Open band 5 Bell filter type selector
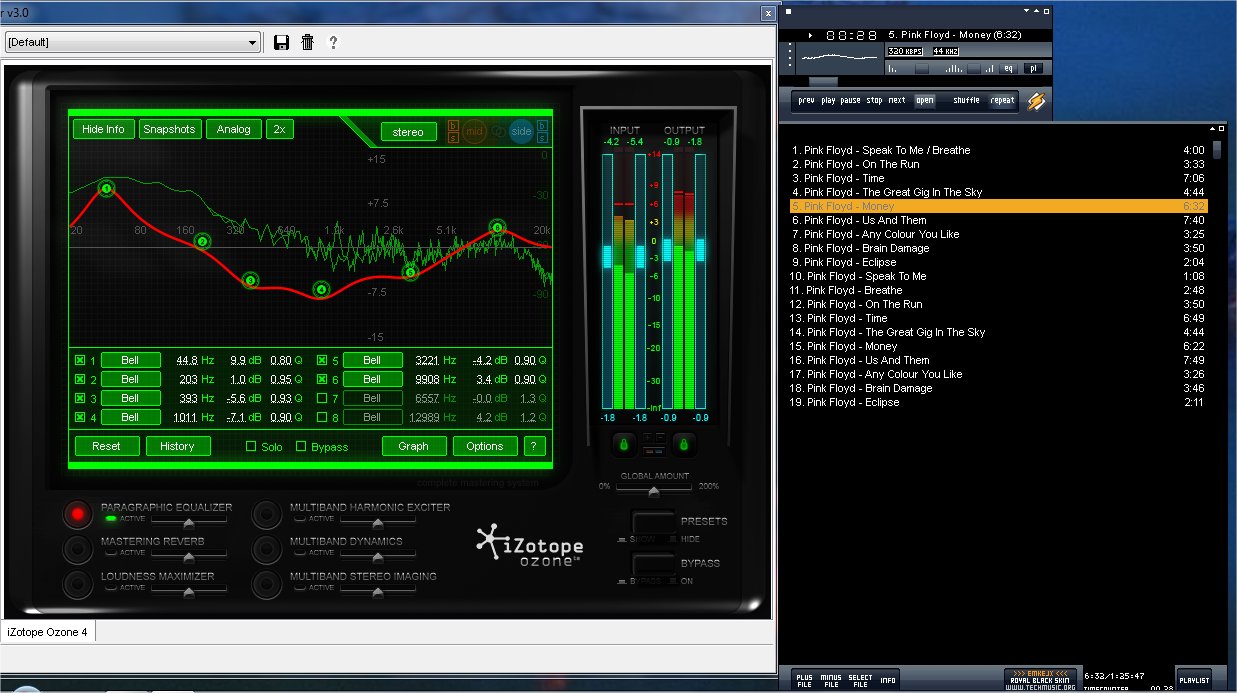 [x=372, y=360]
